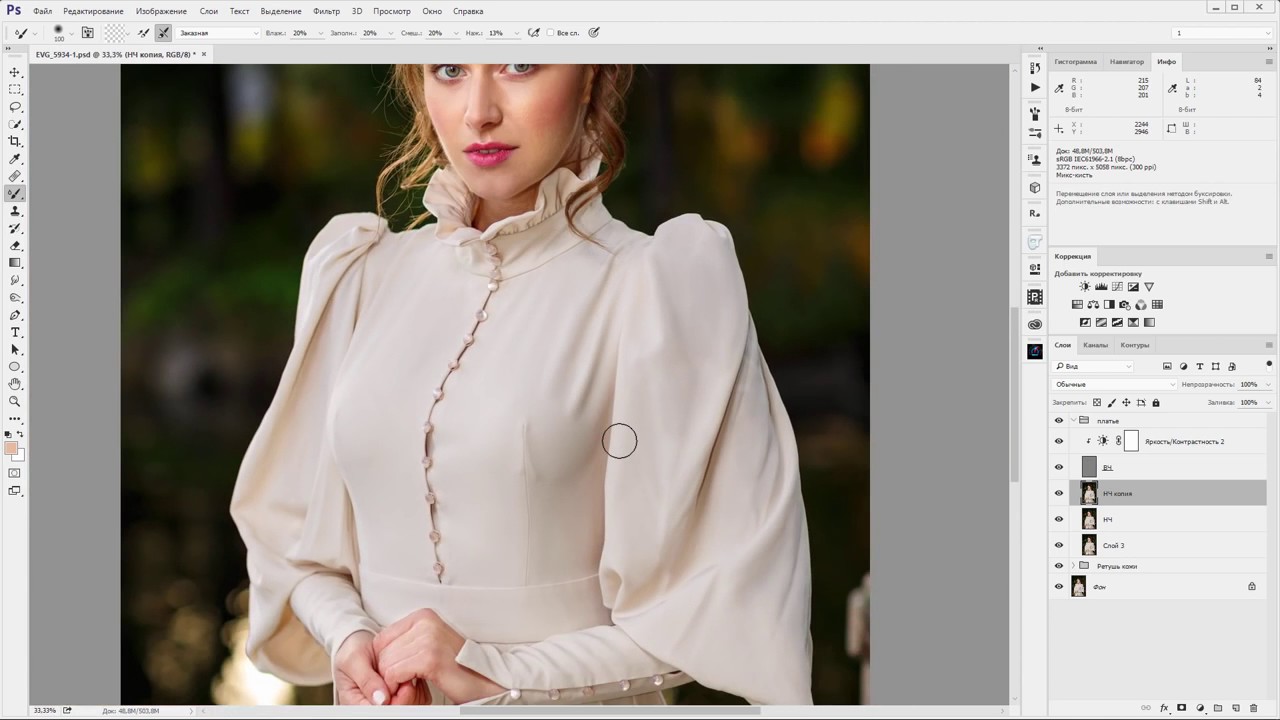Select the Rectangular Marquee tool
The width and height of the screenshot is (1280, 720).
click(15, 90)
